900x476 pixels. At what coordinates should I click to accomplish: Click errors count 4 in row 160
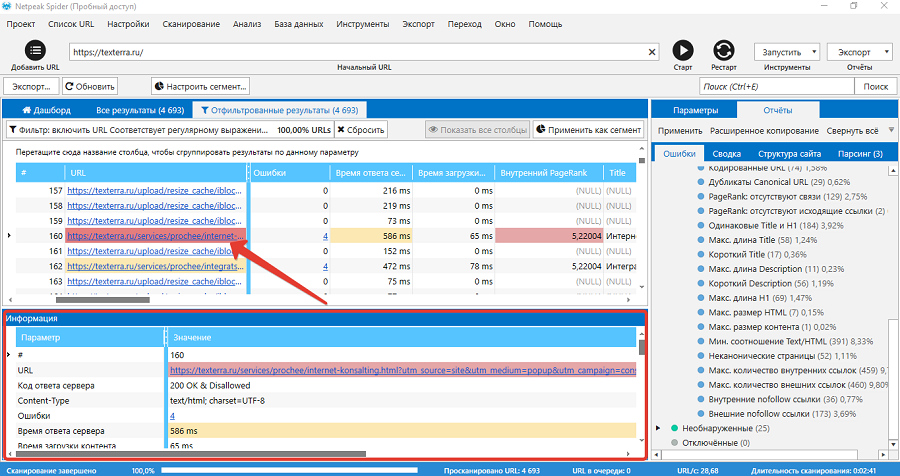pos(325,236)
